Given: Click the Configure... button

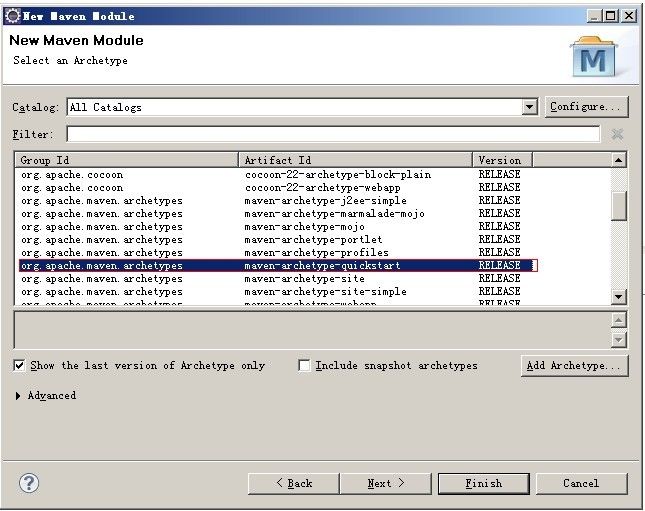Looking at the screenshot, I should coord(587,107).
